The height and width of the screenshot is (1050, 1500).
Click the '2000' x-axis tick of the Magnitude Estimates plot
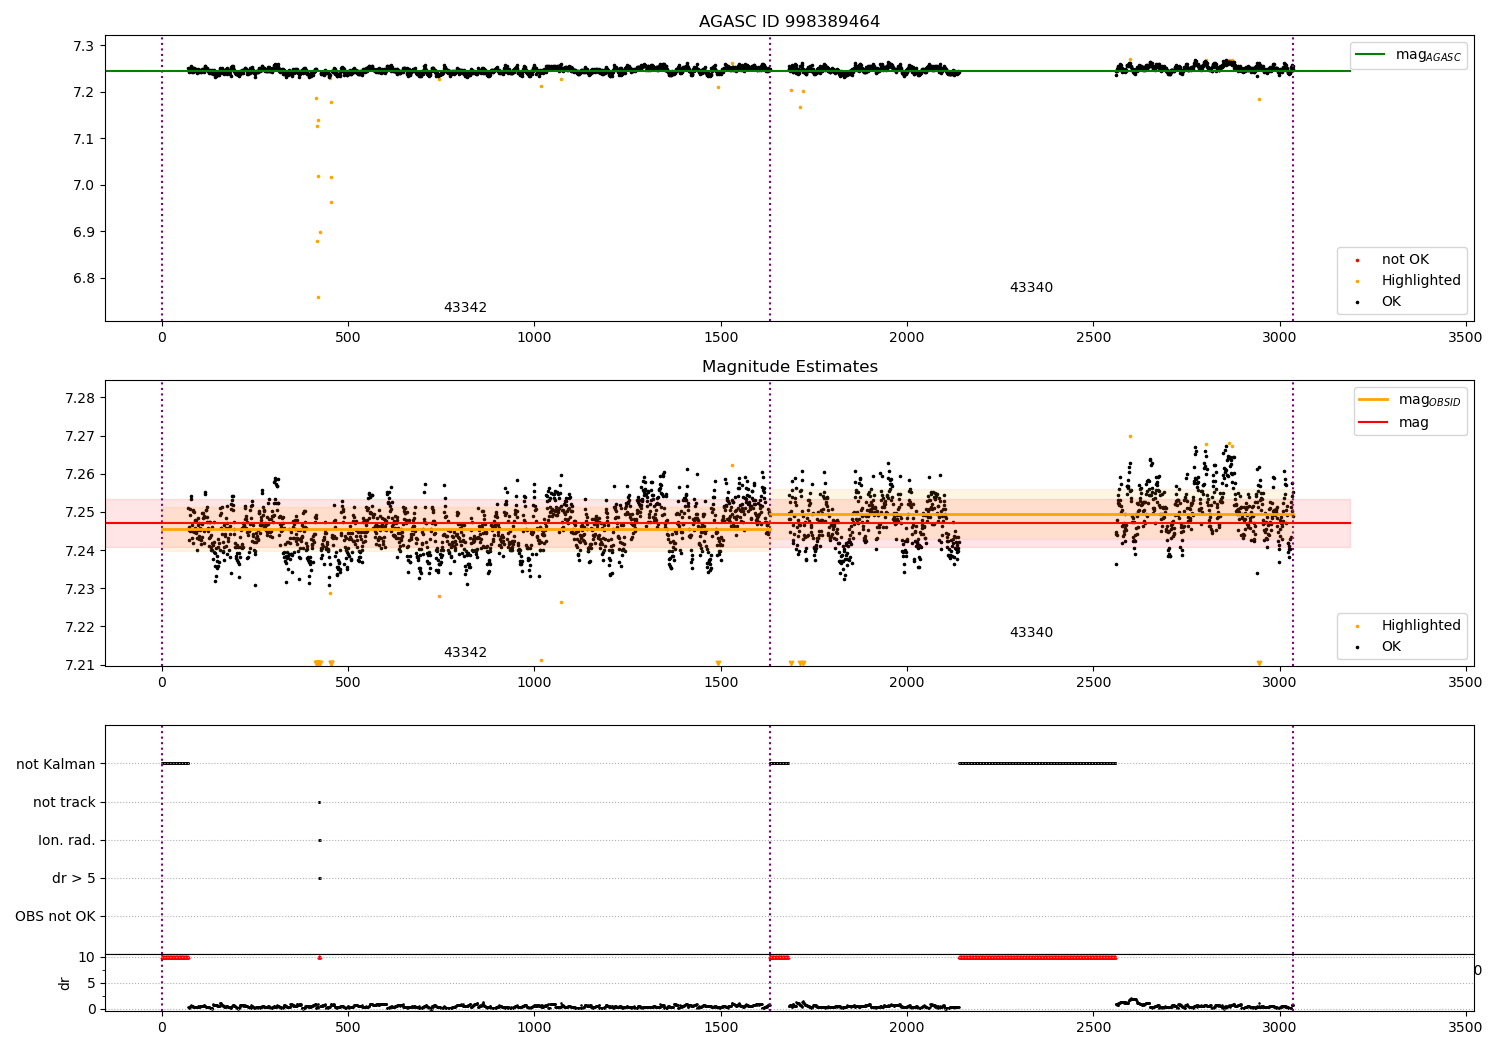click(907, 683)
